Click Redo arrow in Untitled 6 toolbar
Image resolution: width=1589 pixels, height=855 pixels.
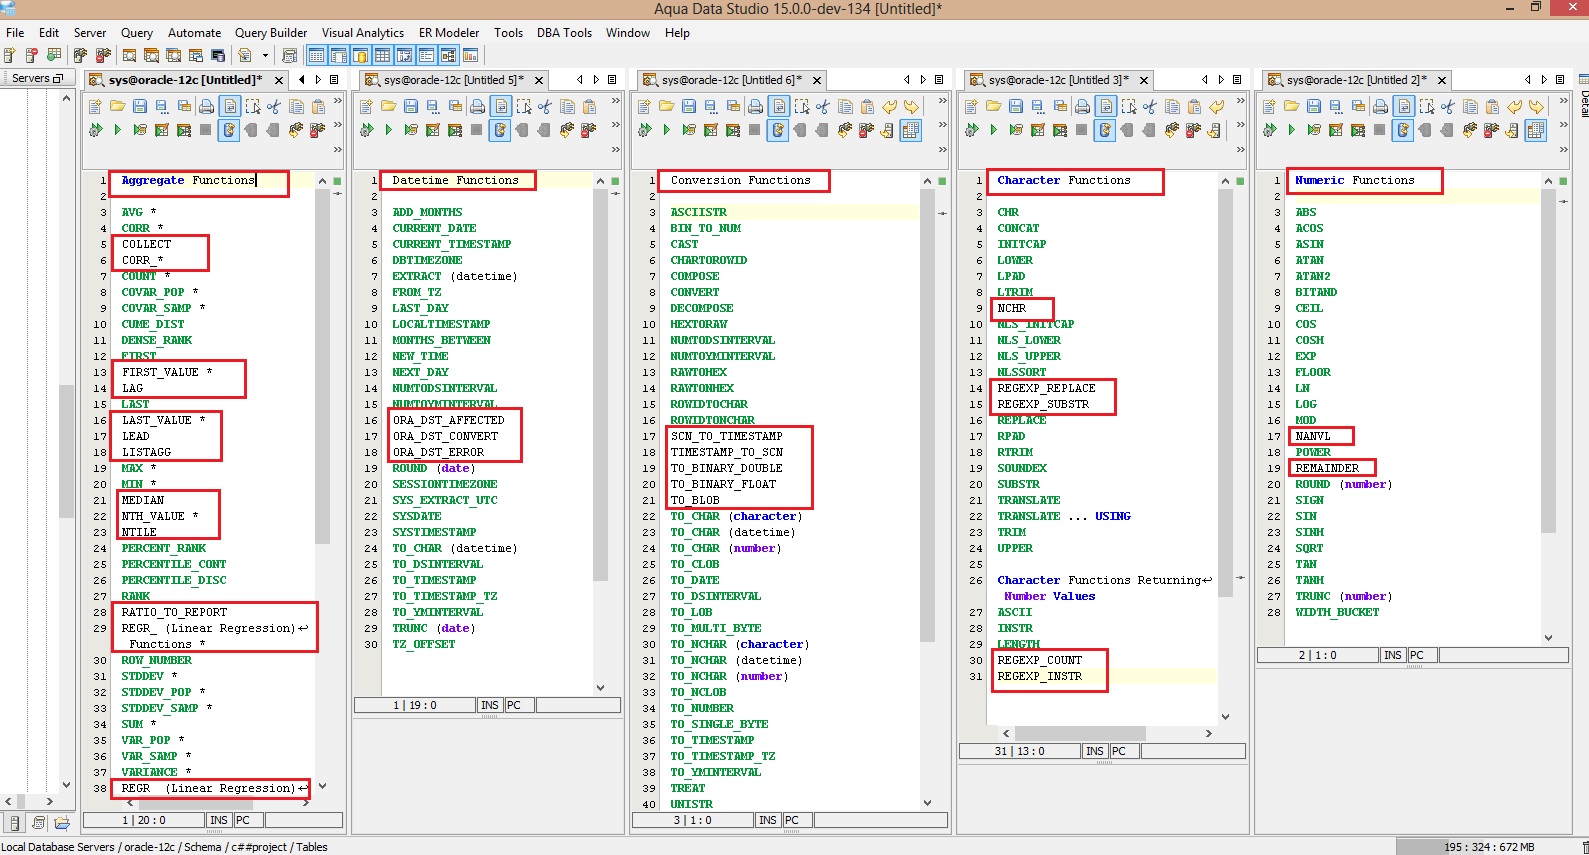coord(911,106)
